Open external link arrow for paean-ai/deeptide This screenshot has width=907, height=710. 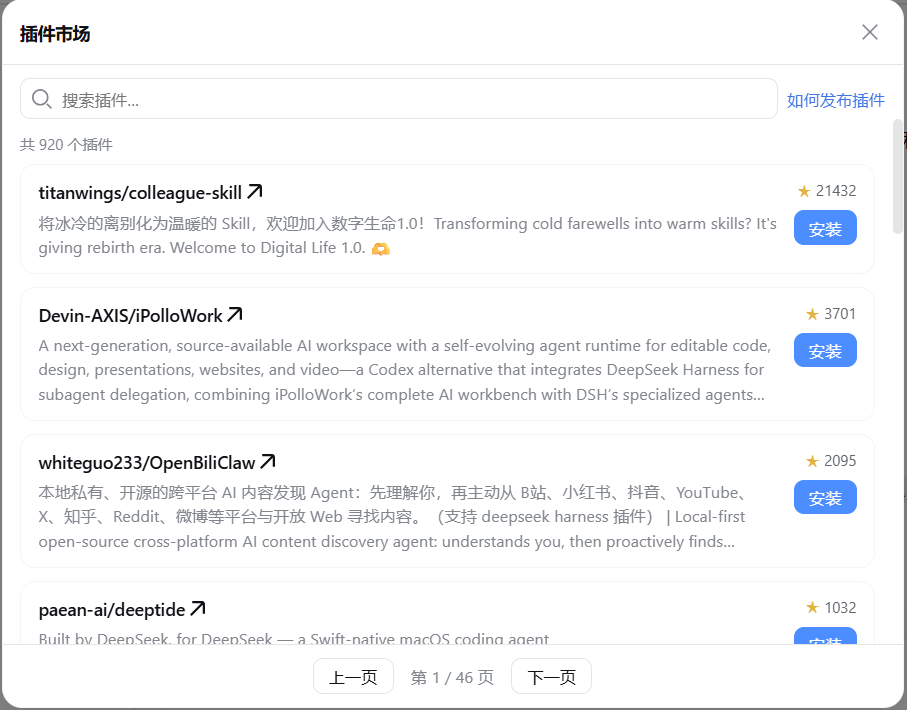click(x=198, y=609)
